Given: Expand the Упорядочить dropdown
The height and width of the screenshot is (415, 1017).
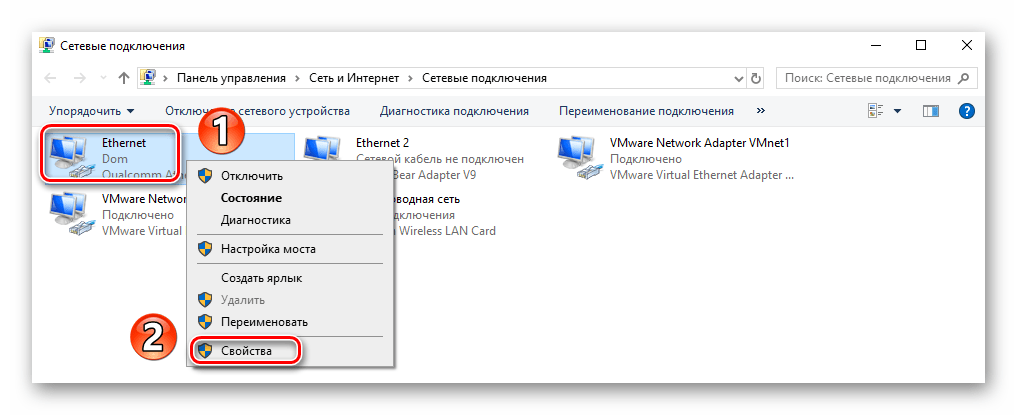Looking at the screenshot, I should pyautogui.click(x=91, y=111).
